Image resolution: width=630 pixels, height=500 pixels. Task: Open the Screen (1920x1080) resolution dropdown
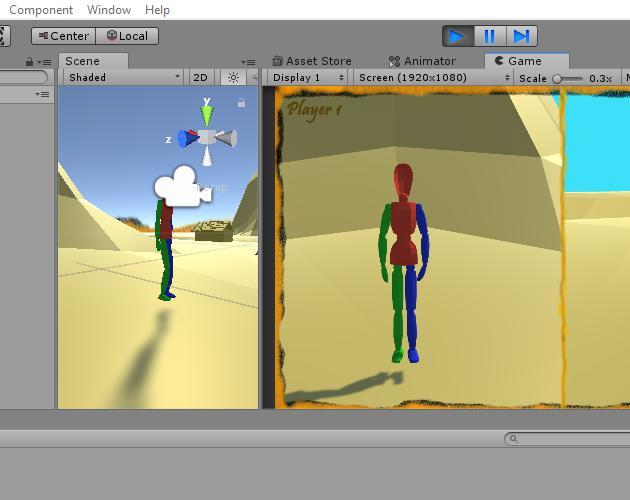point(432,77)
